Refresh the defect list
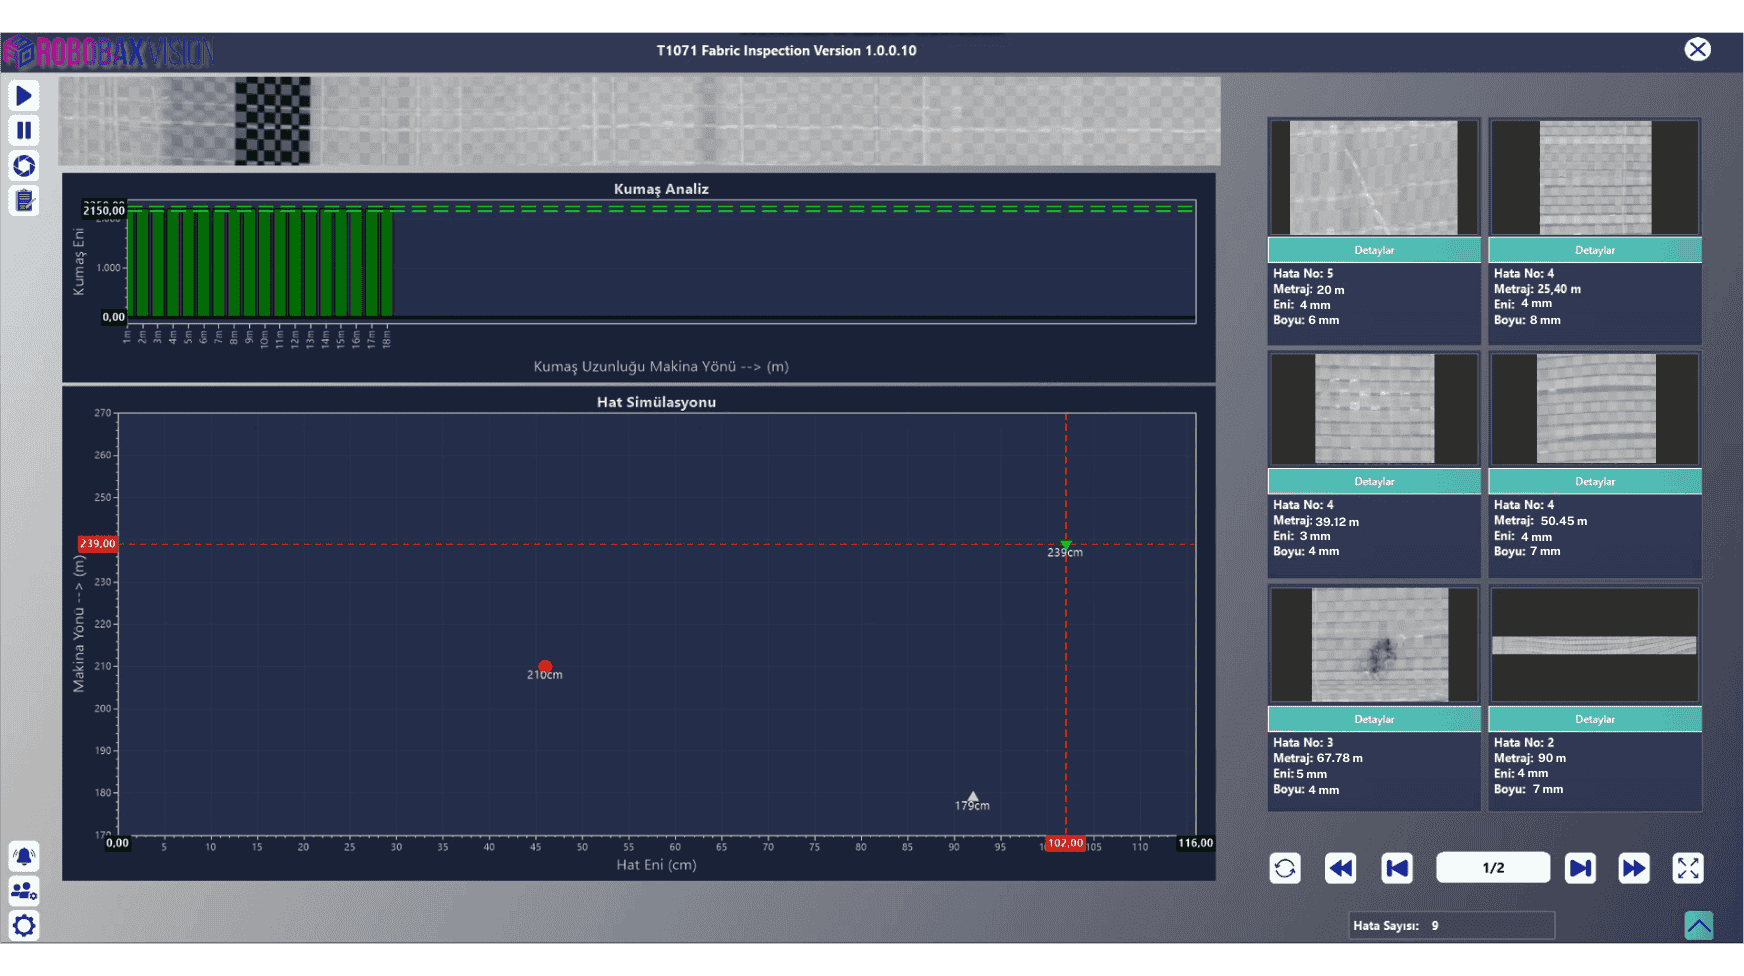 [1285, 868]
